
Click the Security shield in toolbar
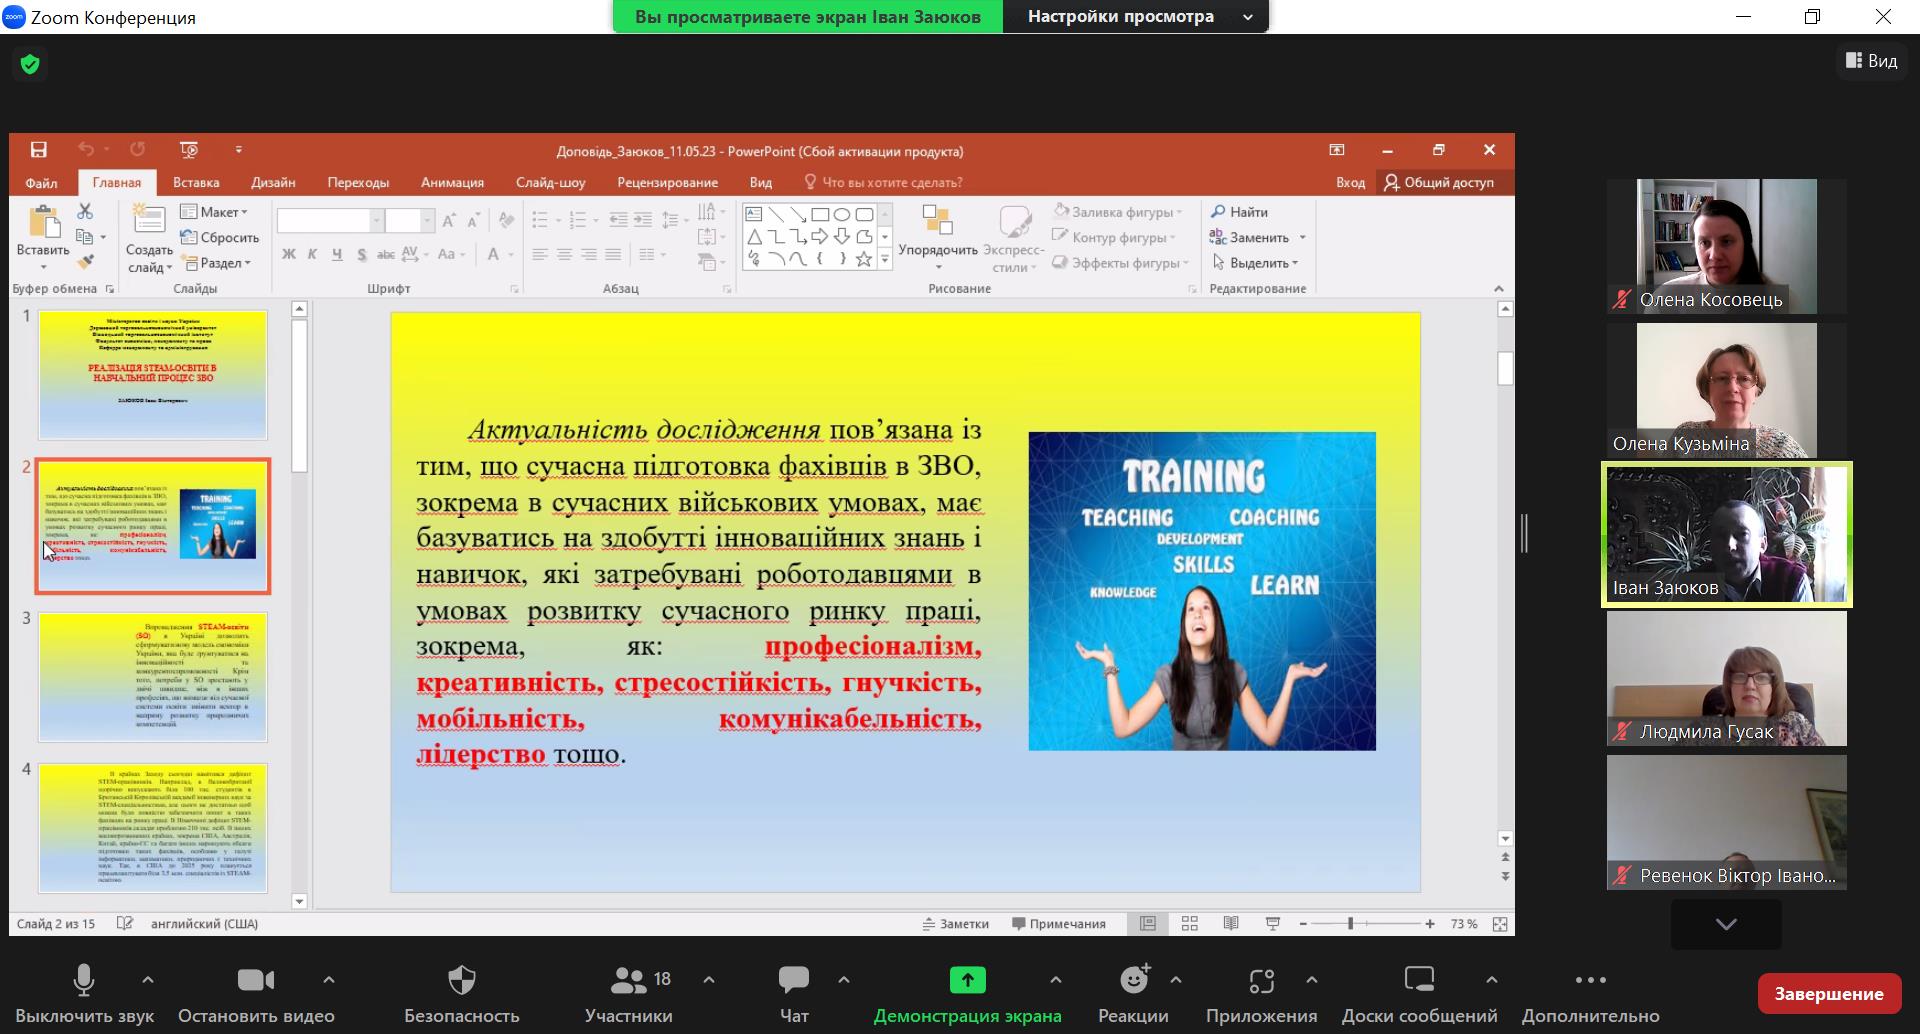coord(461,981)
